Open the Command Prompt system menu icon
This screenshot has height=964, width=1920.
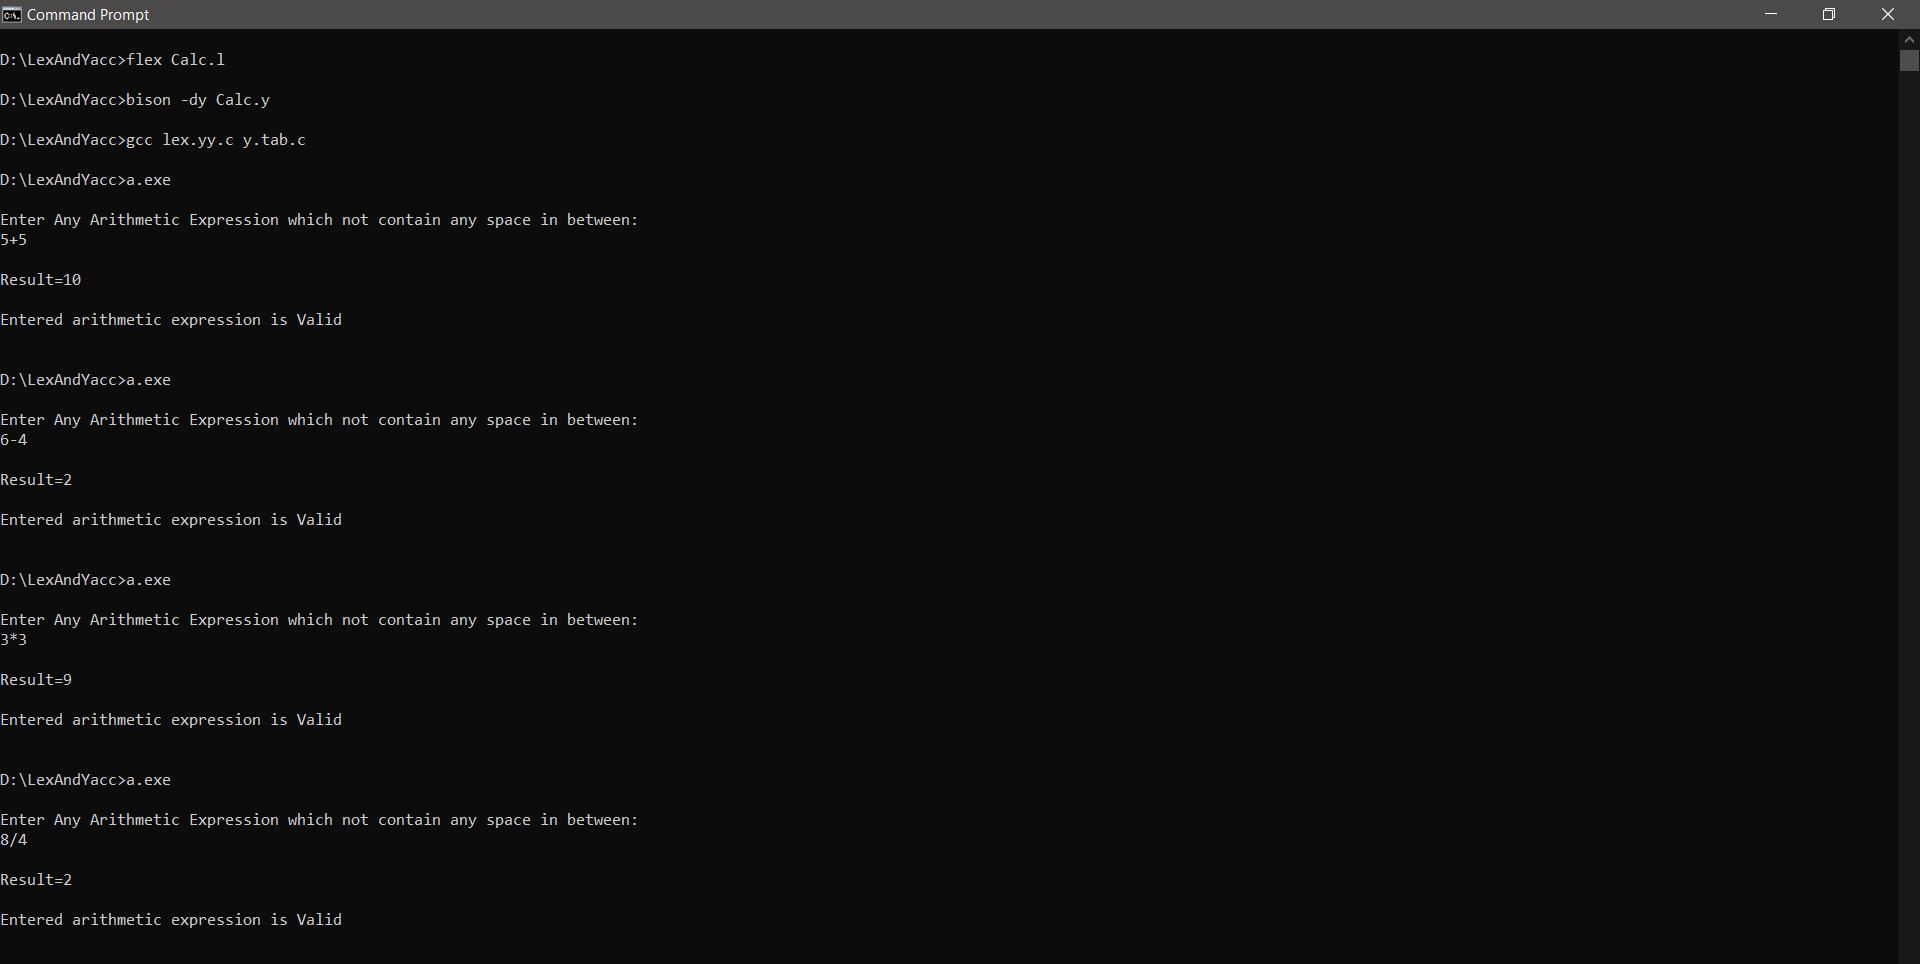pyautogui.click(x=12, y=14)
